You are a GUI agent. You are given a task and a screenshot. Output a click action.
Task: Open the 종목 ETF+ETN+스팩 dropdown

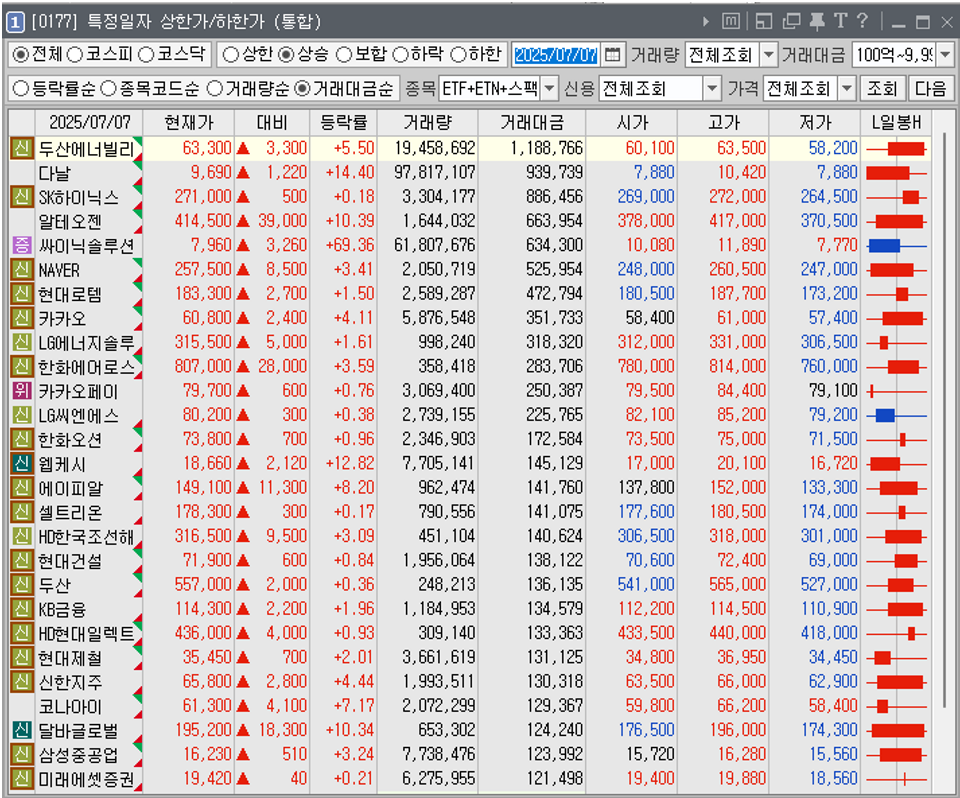[x=550, y=89]
